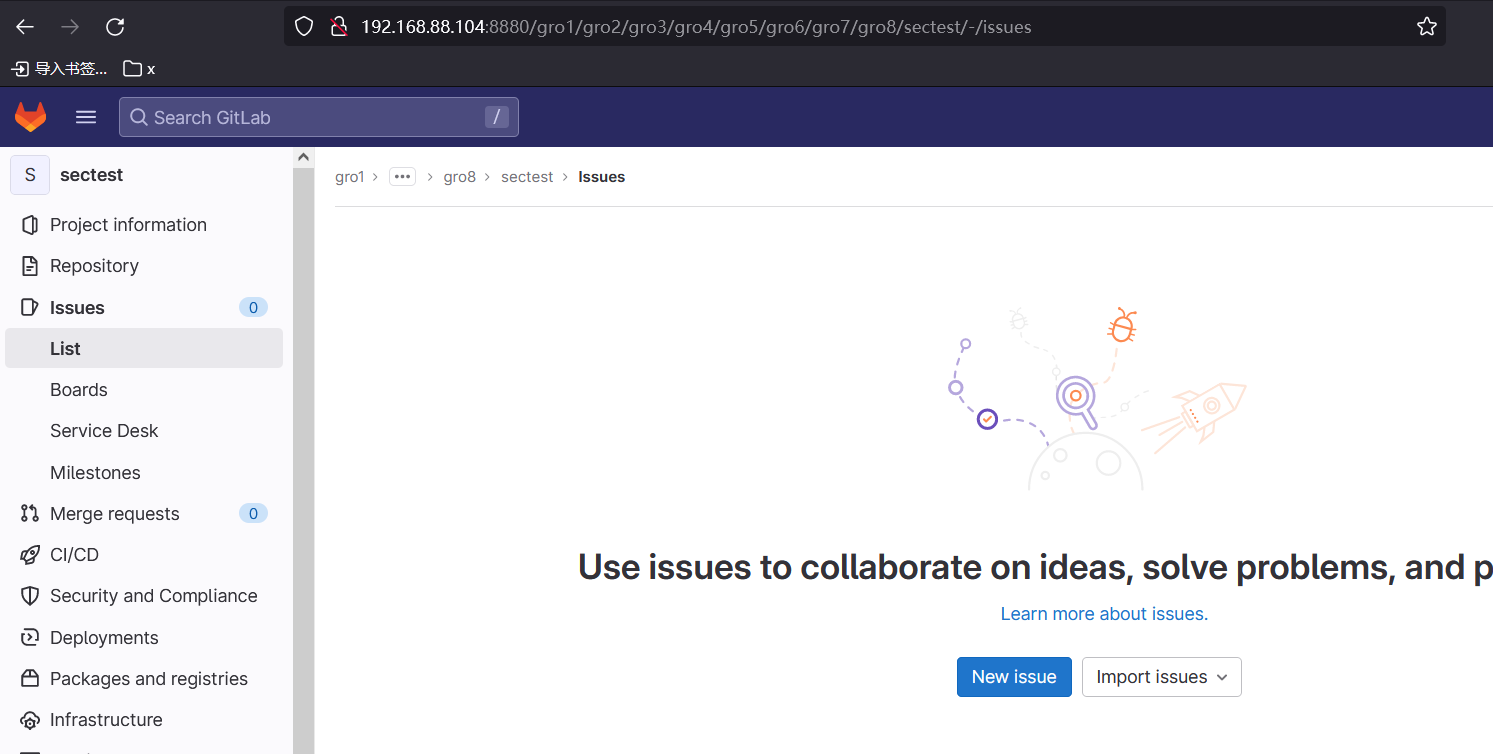Select the List submenu item
Viewport: 1493px width, 754px height.
pyautogui.click(x=144, y=348)
